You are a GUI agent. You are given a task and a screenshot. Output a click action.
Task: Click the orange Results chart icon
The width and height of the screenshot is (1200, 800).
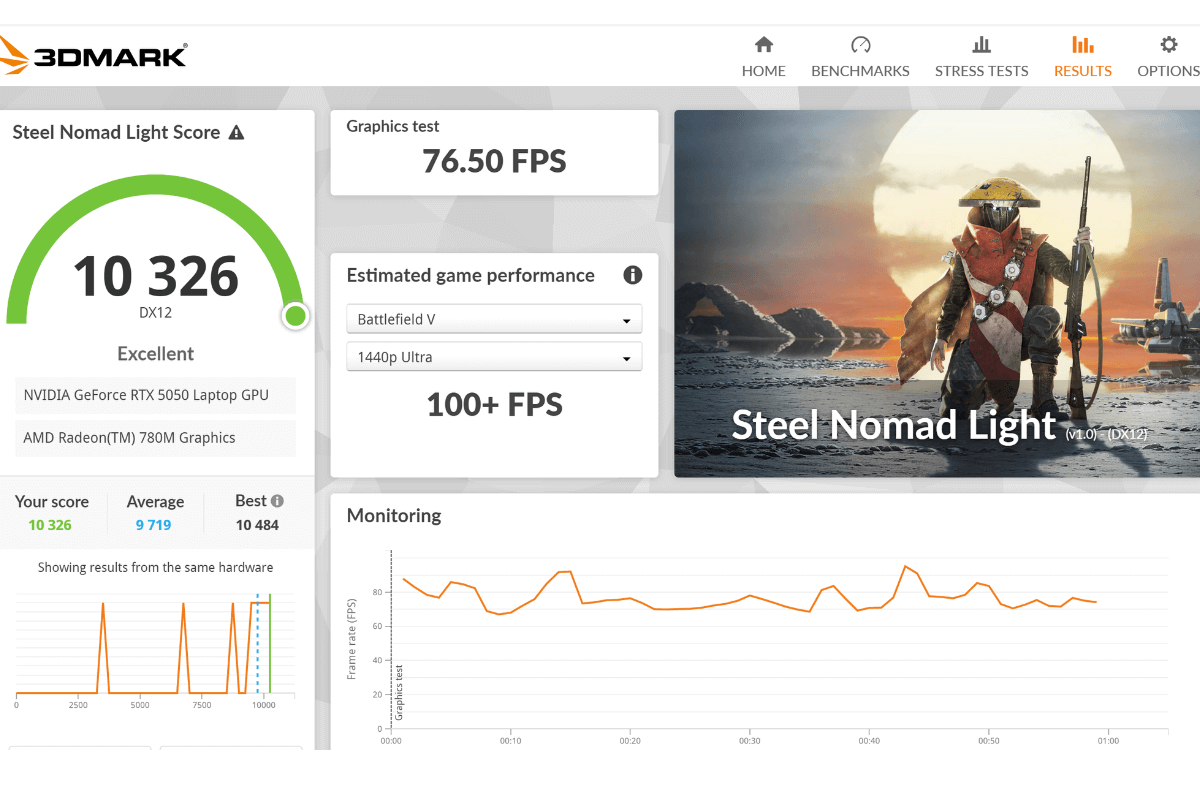(x=1082, y=44)
